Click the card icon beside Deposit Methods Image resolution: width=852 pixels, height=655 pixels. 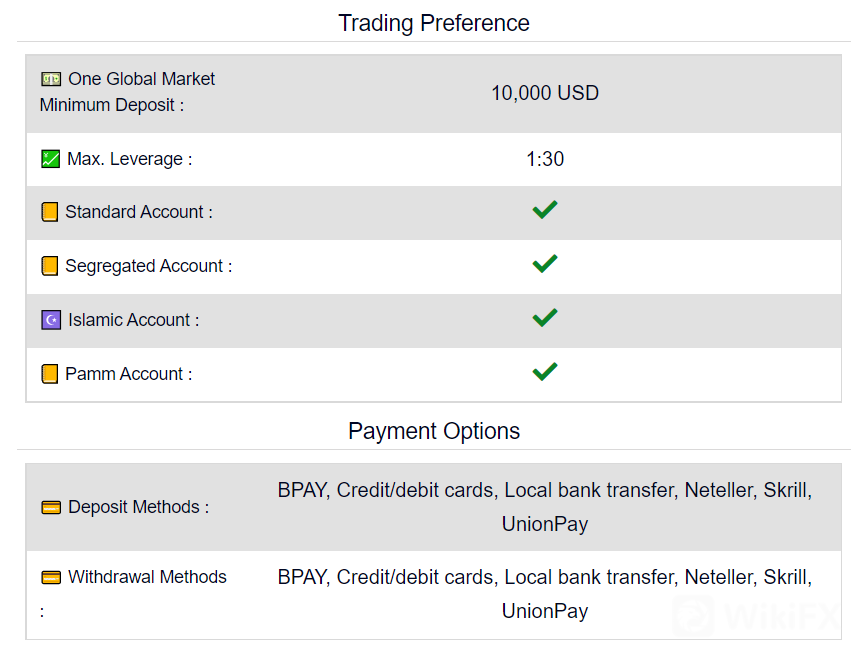pos(51,507)
